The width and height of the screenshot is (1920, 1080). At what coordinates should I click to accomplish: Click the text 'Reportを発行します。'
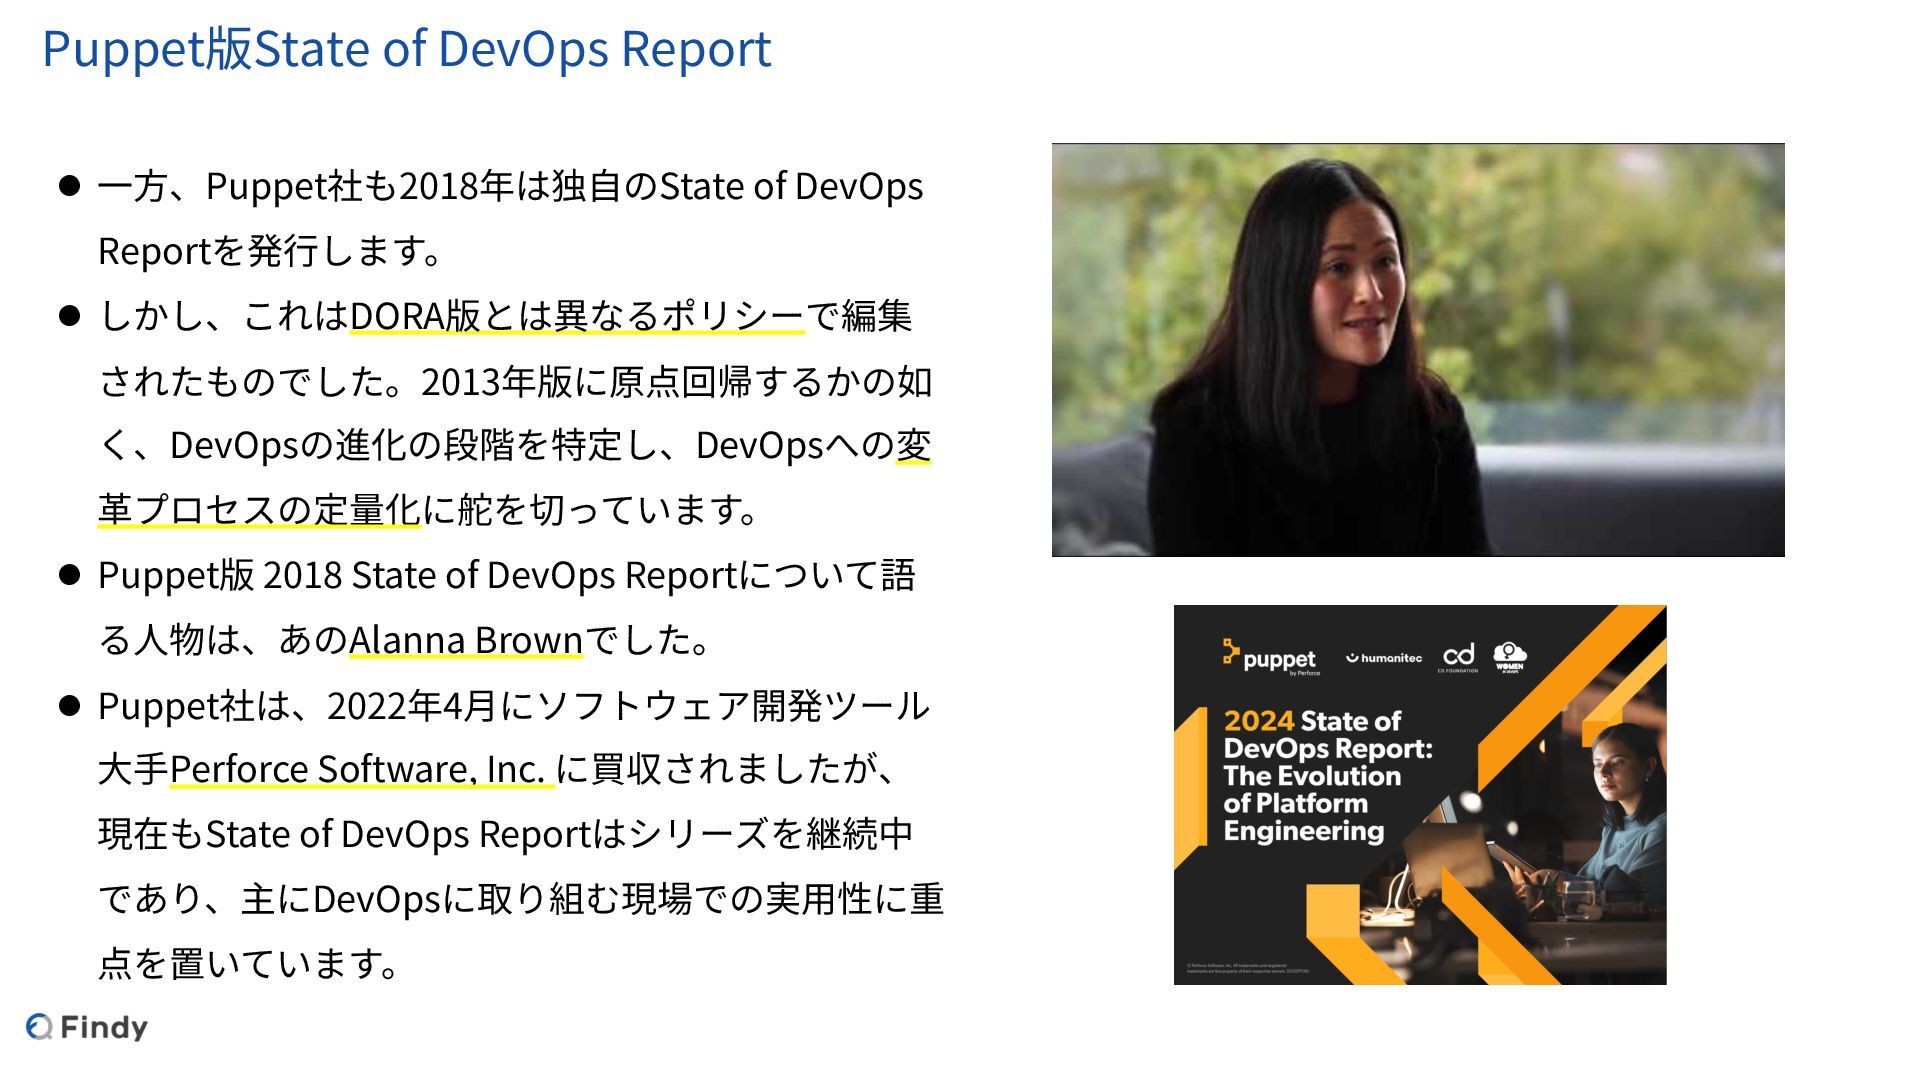coord(270,251)
